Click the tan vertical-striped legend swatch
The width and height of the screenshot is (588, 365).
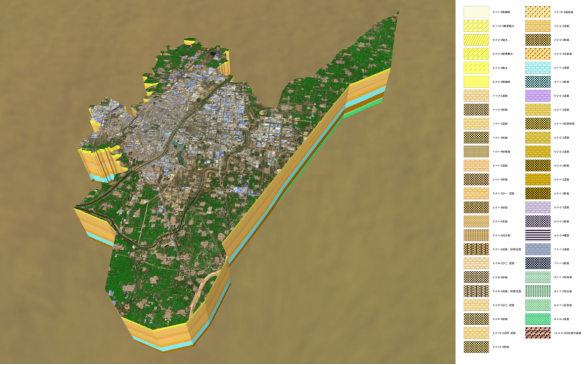476,235
